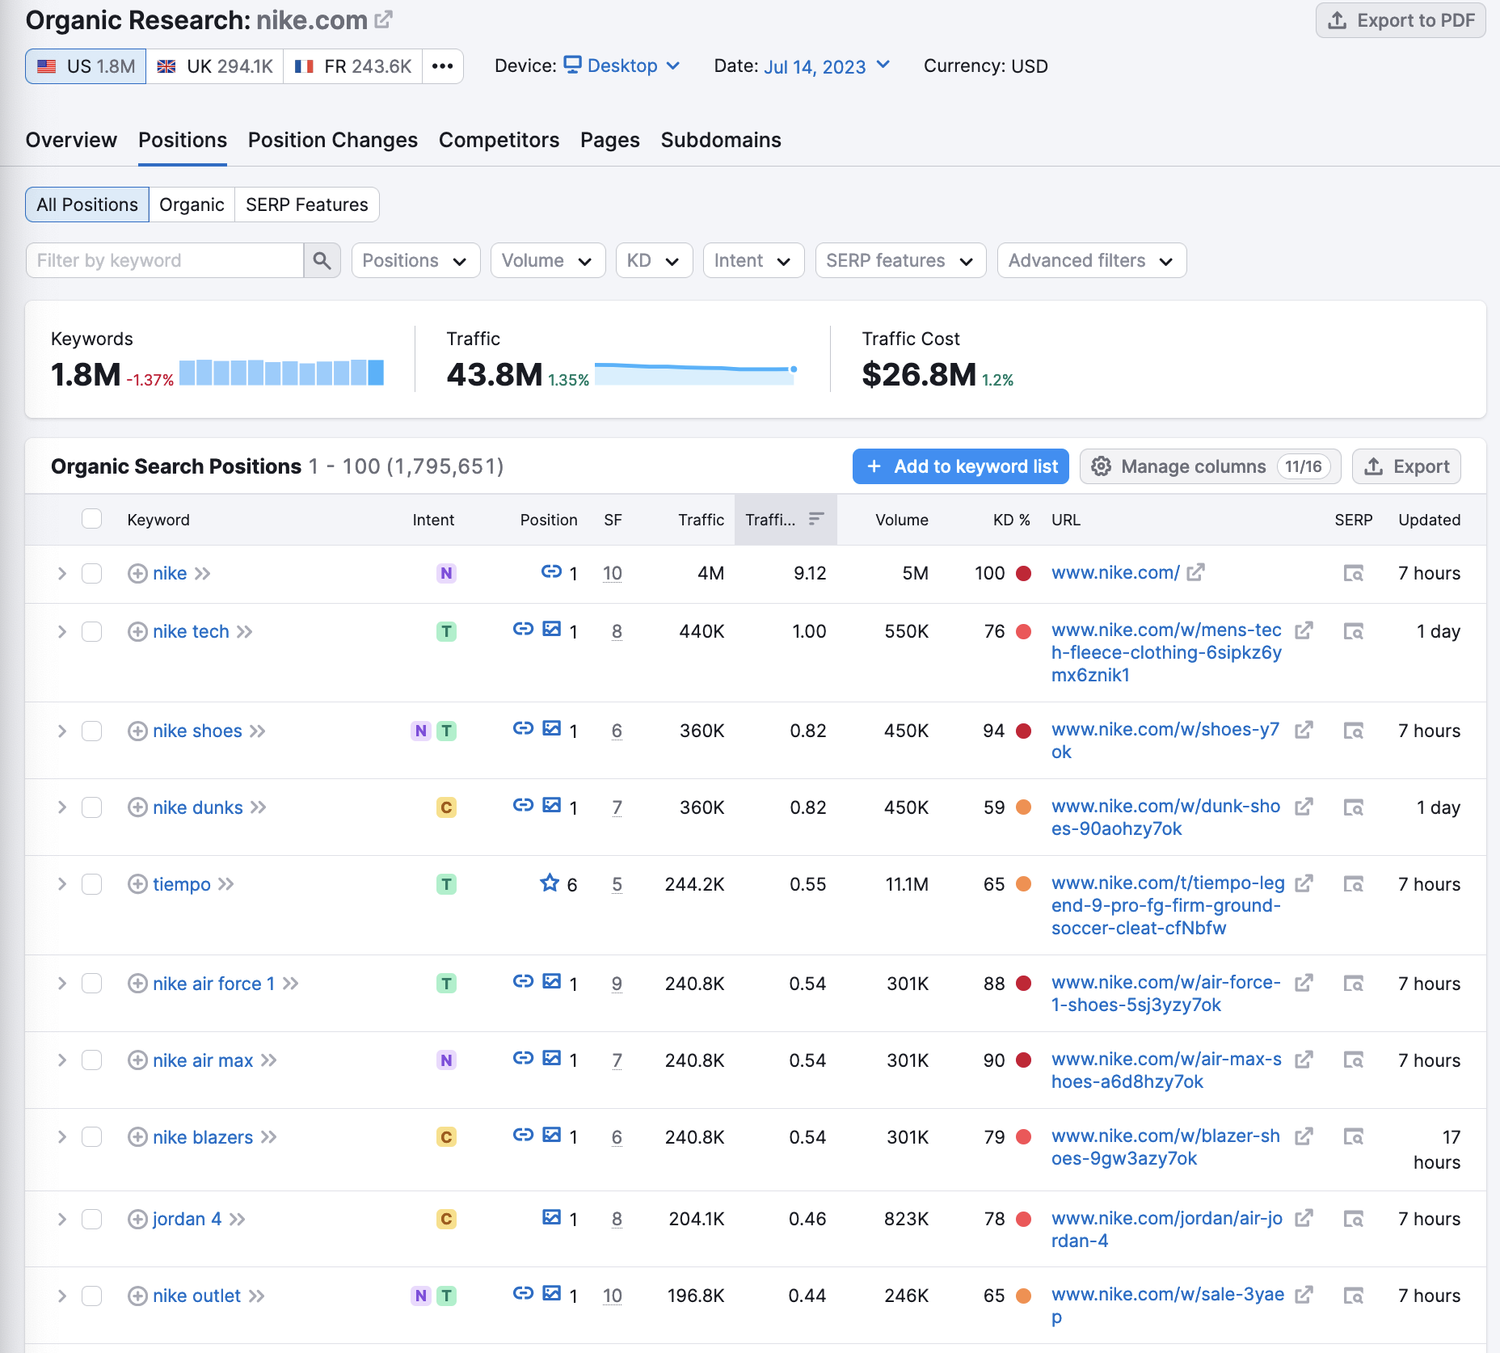Focus the Filter by keyword input
This screenshot has width=1500, height=1353.
tap(165, 260)
